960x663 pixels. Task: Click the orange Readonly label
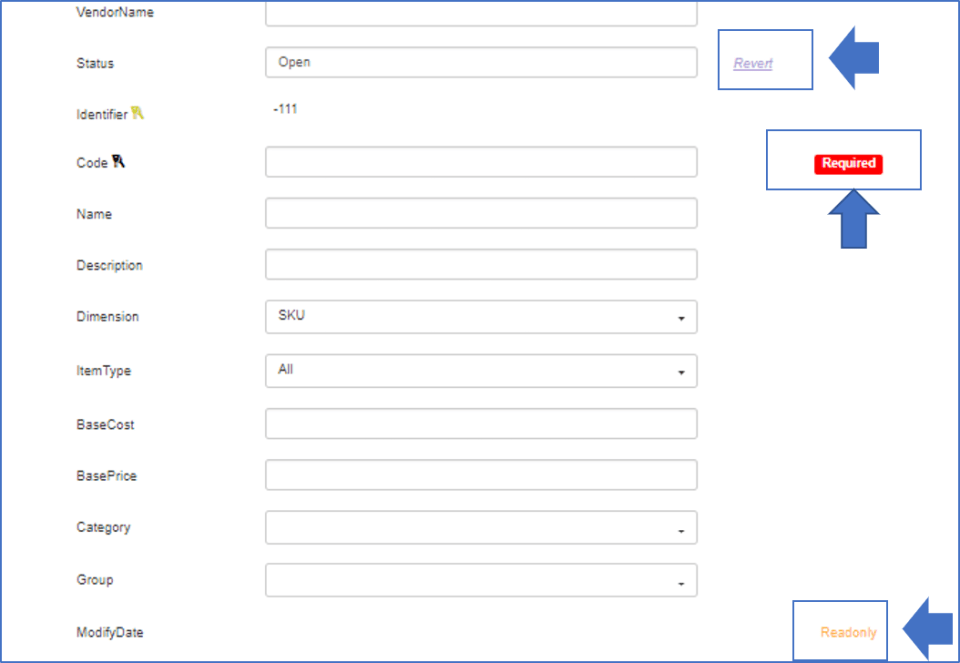(x=848, y=632)
